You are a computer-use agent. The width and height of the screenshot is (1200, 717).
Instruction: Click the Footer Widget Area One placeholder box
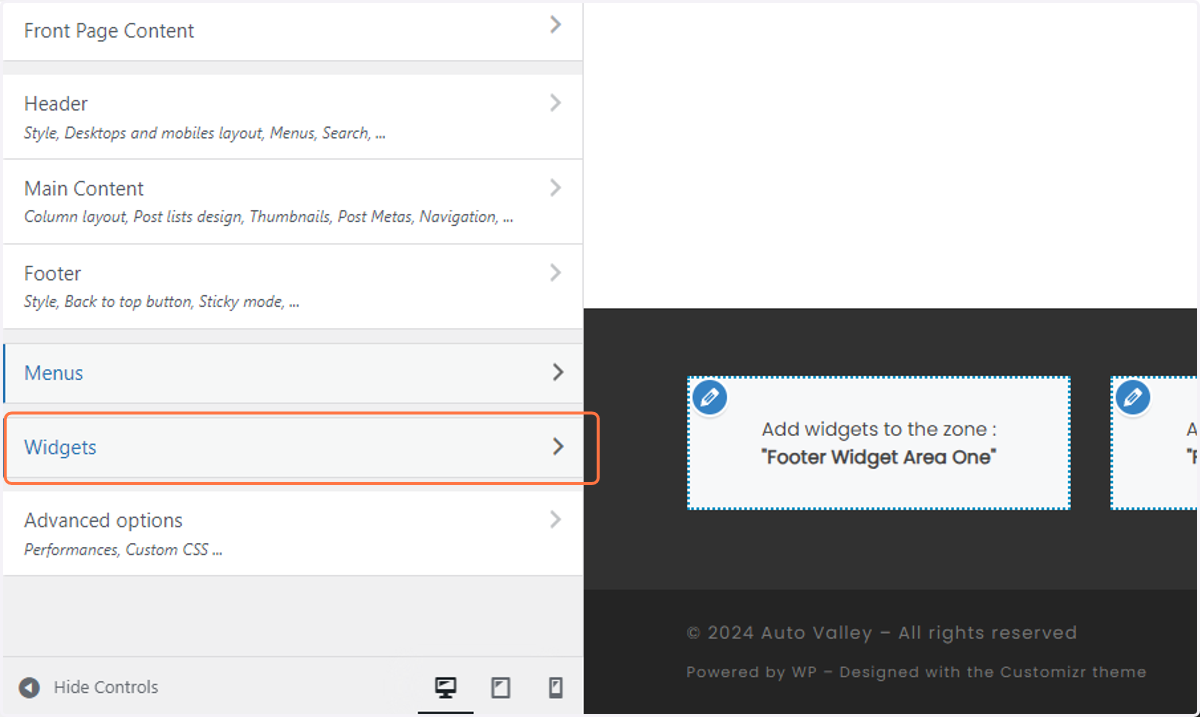(x=879, y=443)
